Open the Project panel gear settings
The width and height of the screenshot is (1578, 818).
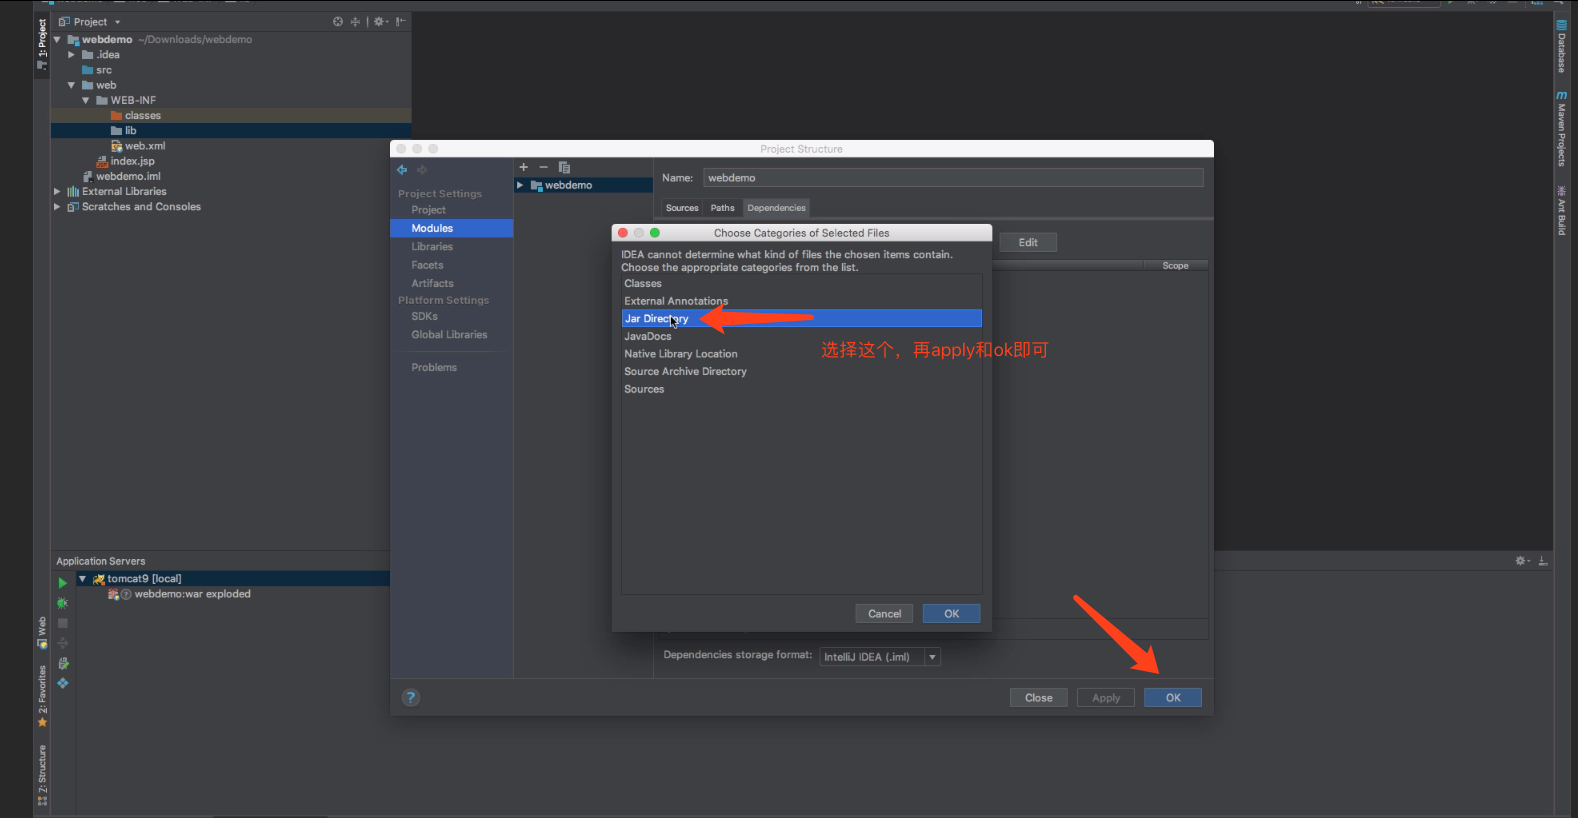(380, 22)
